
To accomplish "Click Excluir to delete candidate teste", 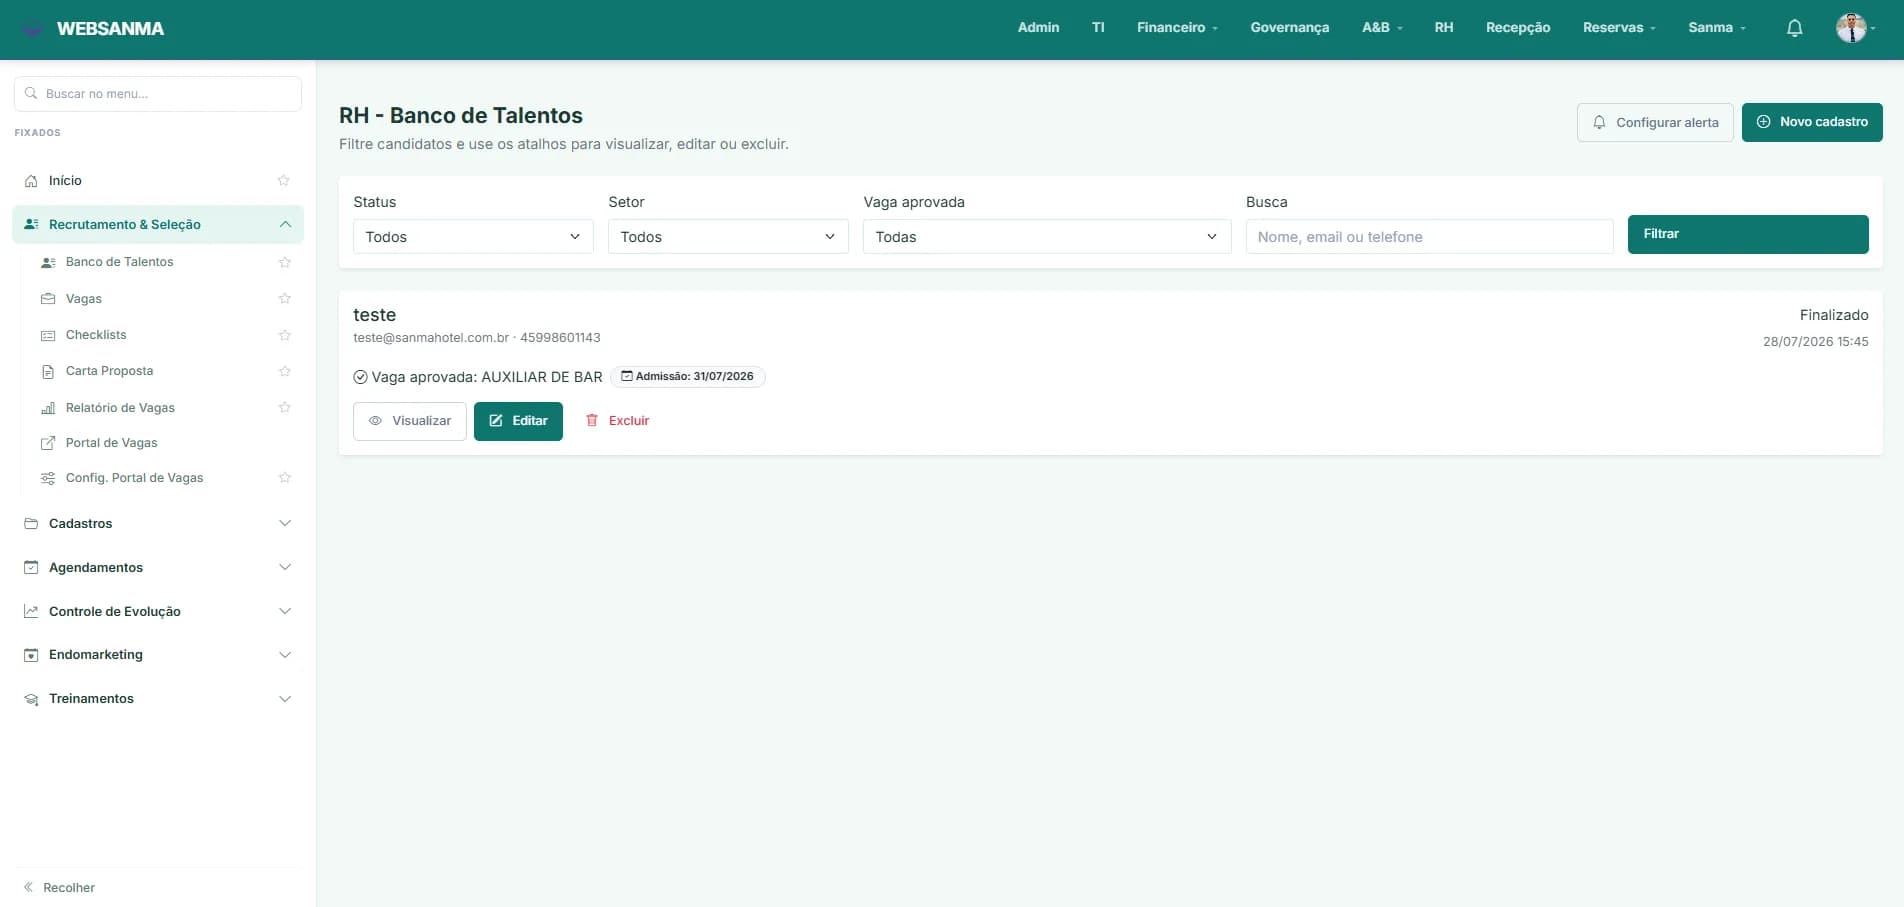I will coord(617,421).
